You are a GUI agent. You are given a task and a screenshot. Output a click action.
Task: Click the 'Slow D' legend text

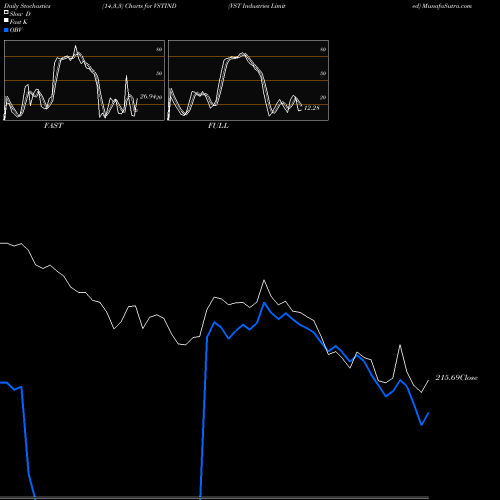coord(20,14)
